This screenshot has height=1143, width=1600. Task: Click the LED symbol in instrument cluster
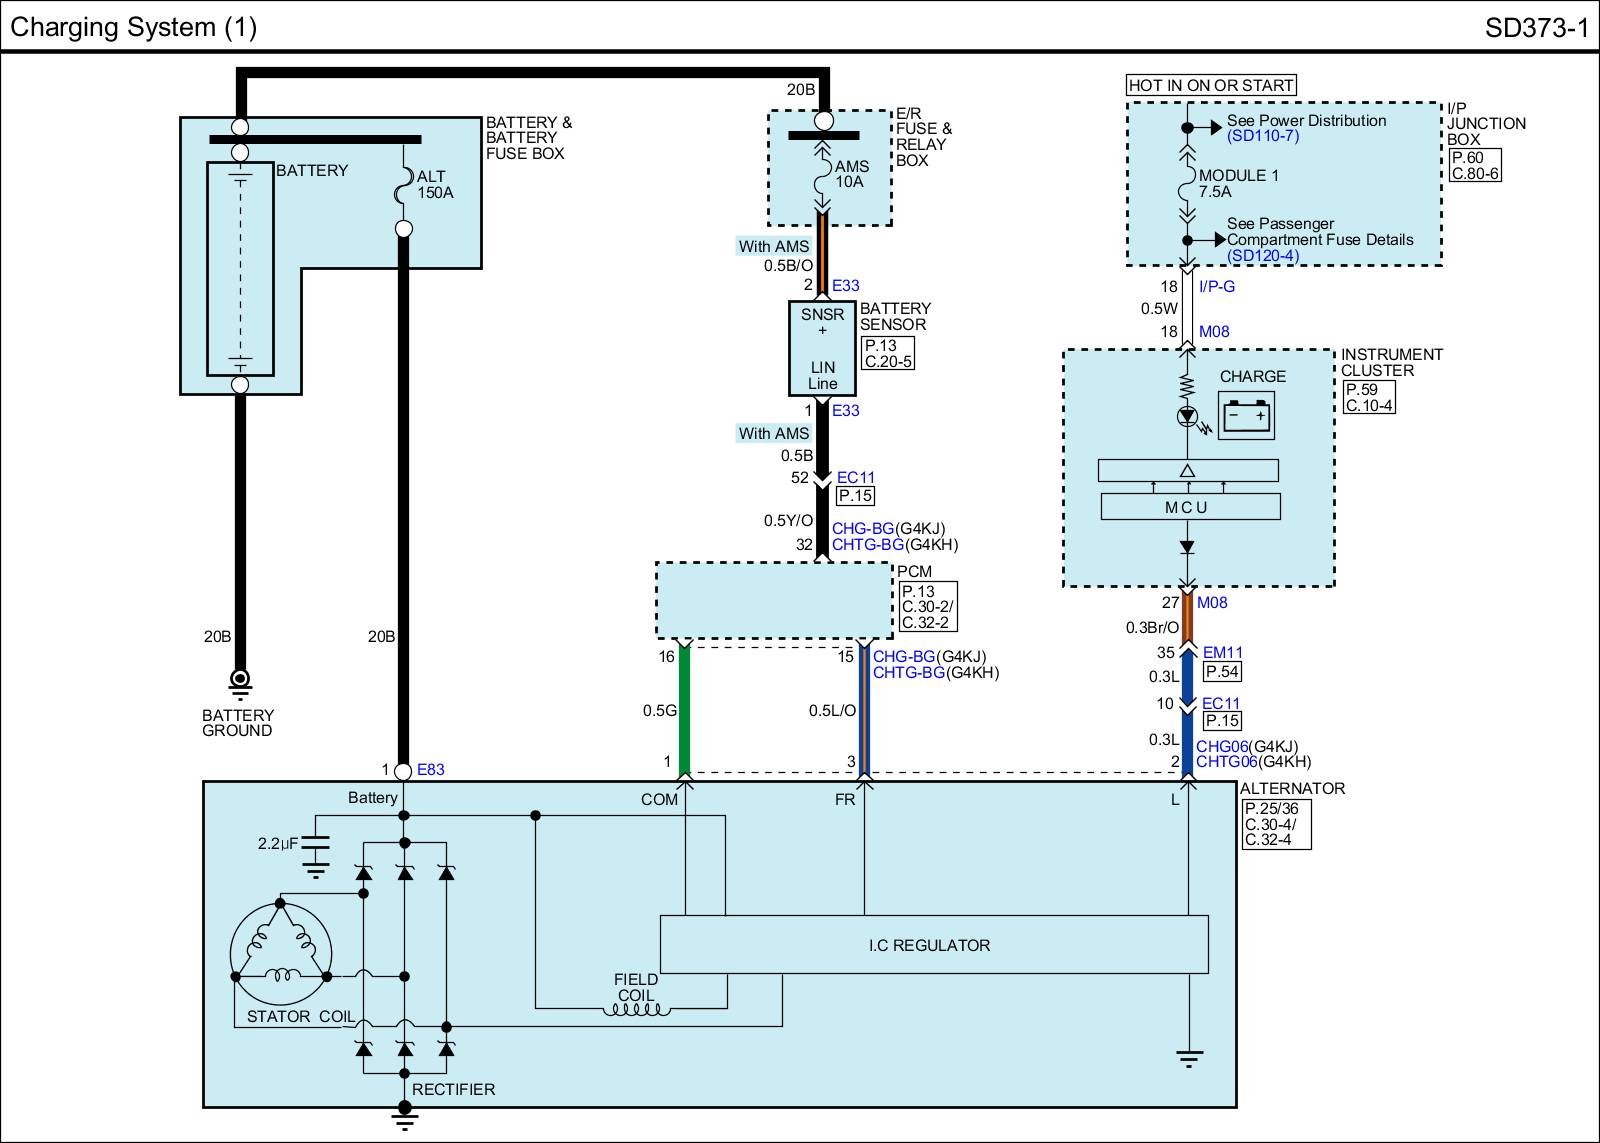tap(1188, 416)
